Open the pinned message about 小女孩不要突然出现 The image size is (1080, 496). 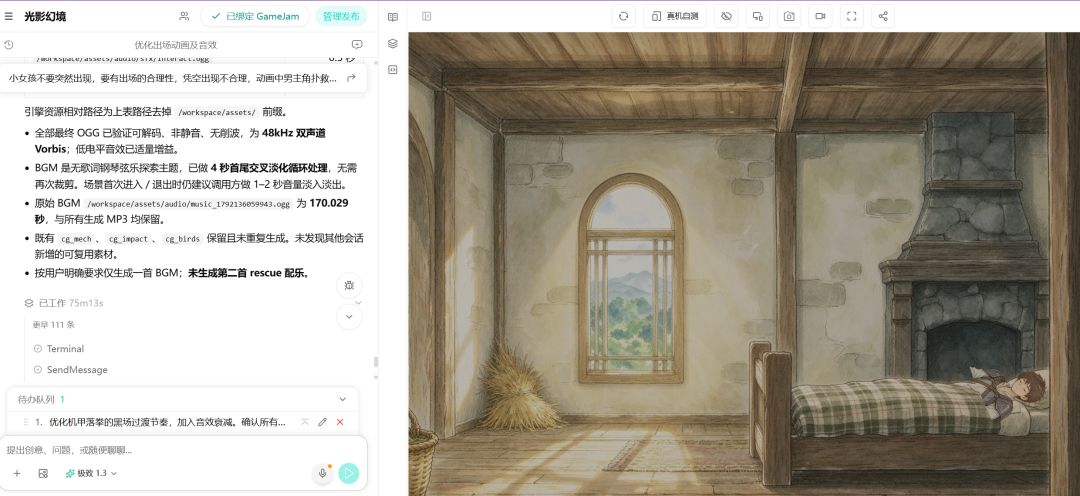click(x=173, y=79)
